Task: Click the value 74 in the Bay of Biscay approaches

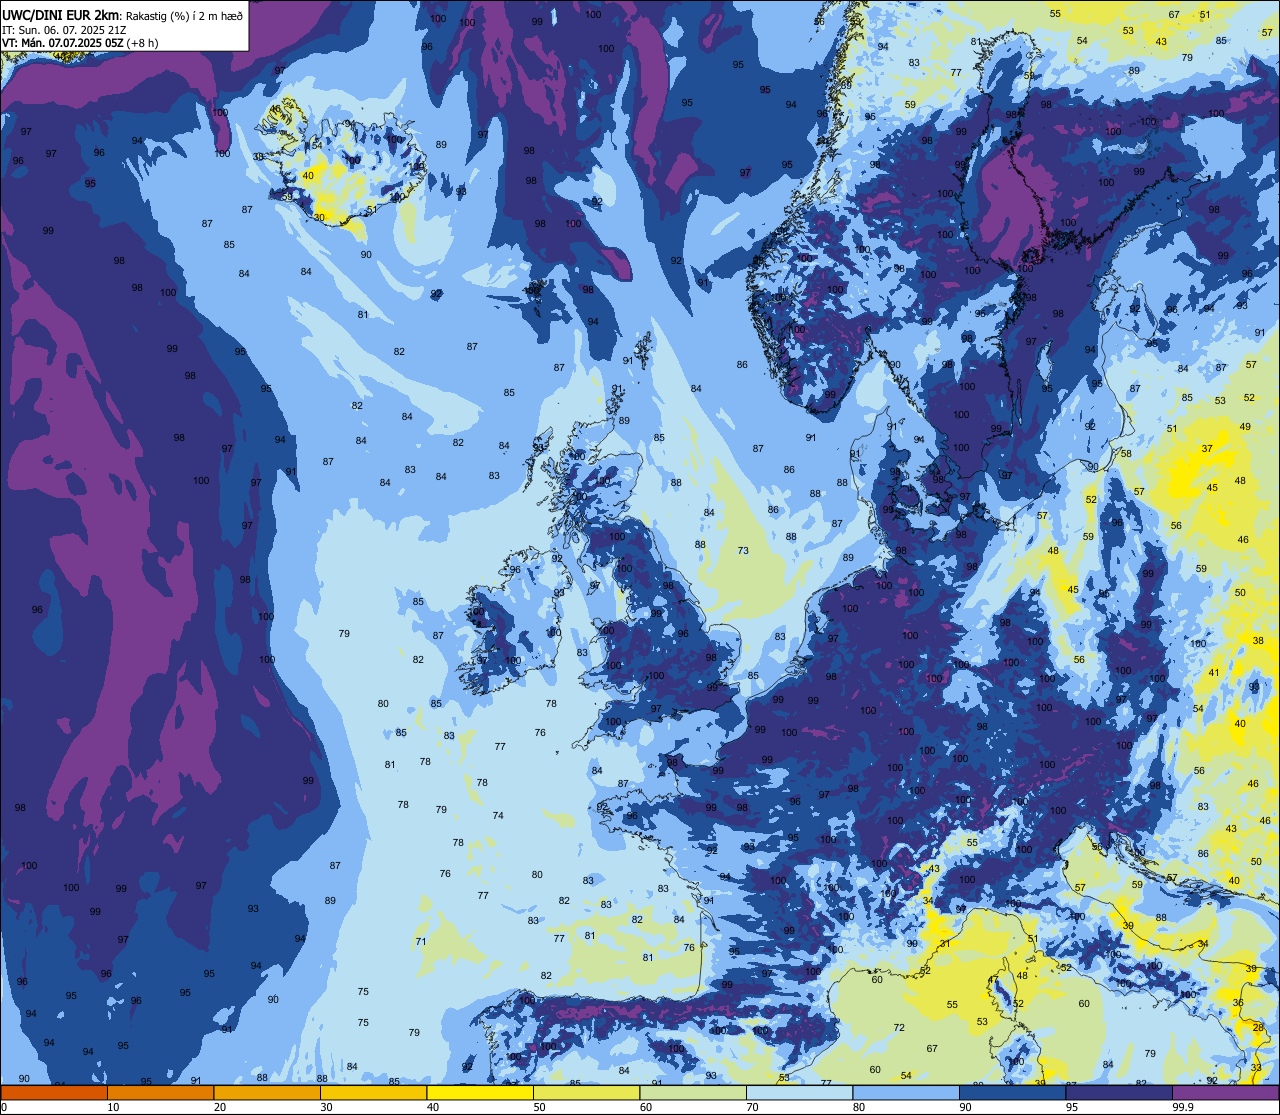Action: pos(498,816)
